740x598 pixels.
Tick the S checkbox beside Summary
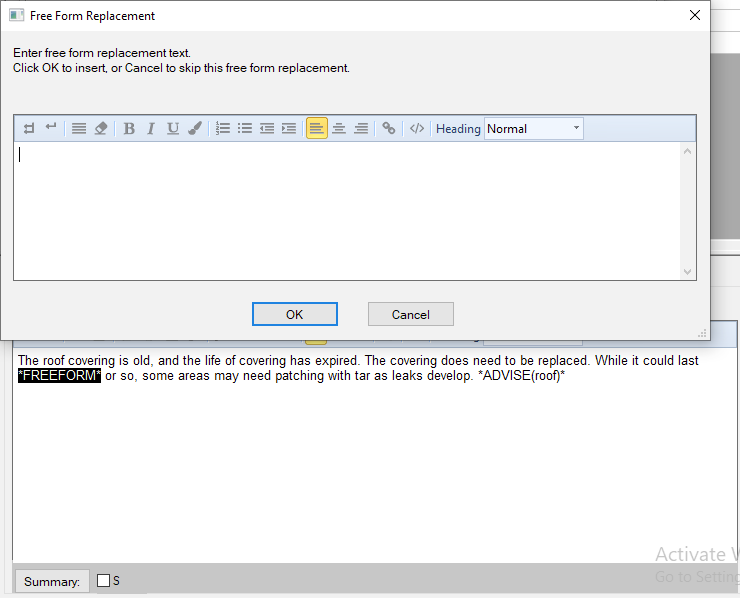click(x=103, y=581)
